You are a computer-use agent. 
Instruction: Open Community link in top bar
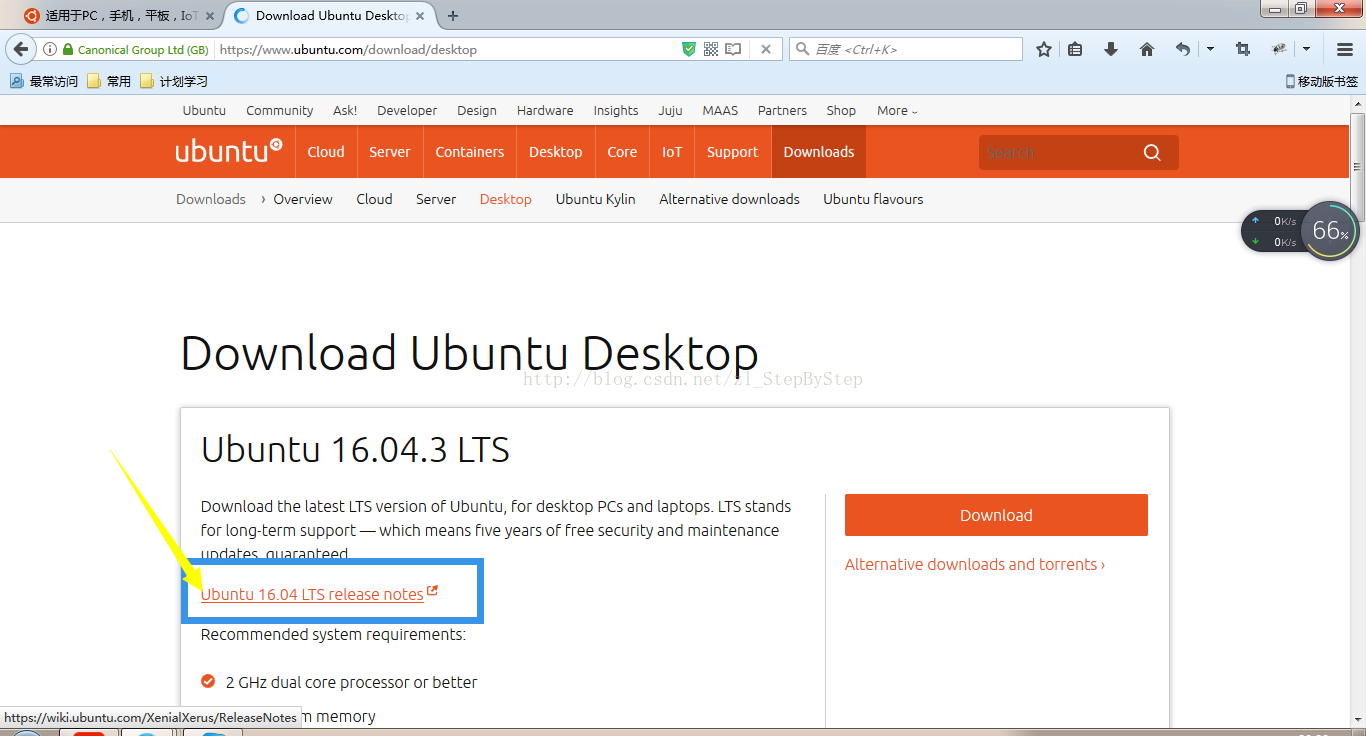(280, 111)
